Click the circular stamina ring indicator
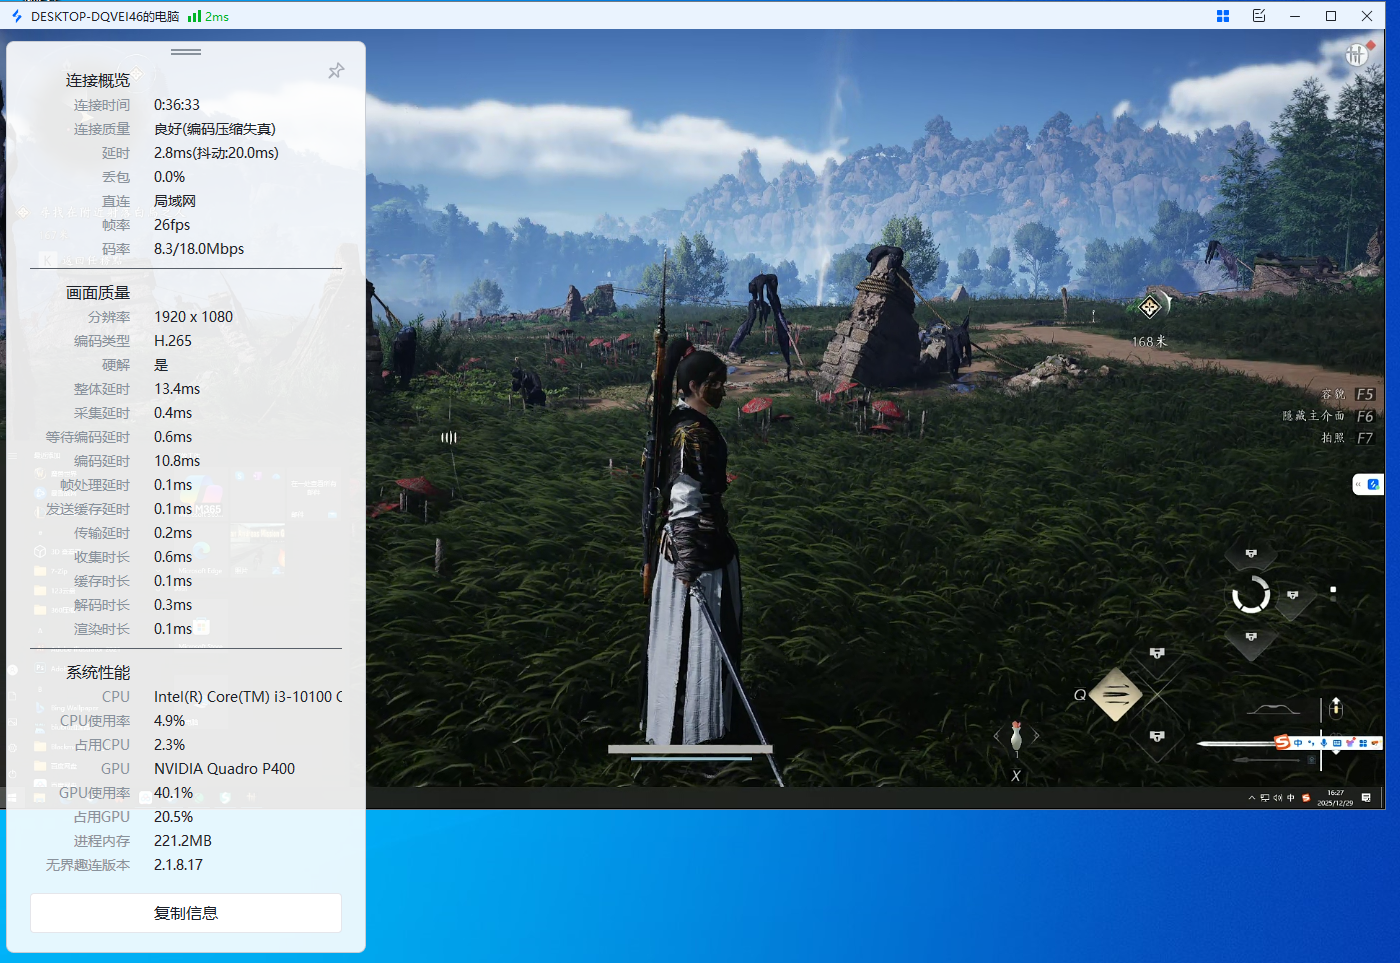 pos(1250,595)
